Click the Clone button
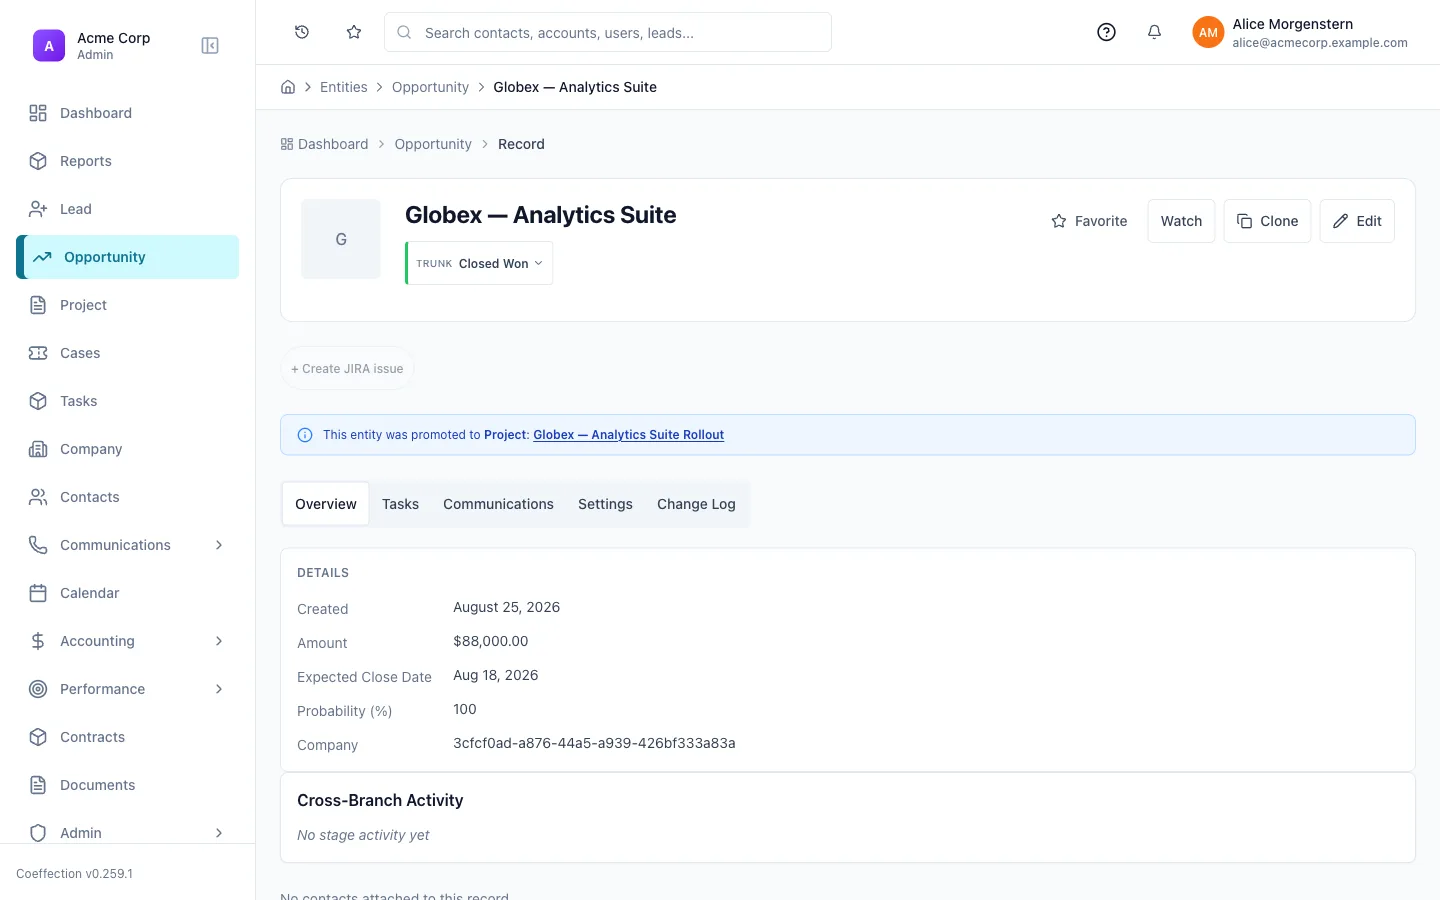Viewport: 1440px width, 900px height. 1267,221
